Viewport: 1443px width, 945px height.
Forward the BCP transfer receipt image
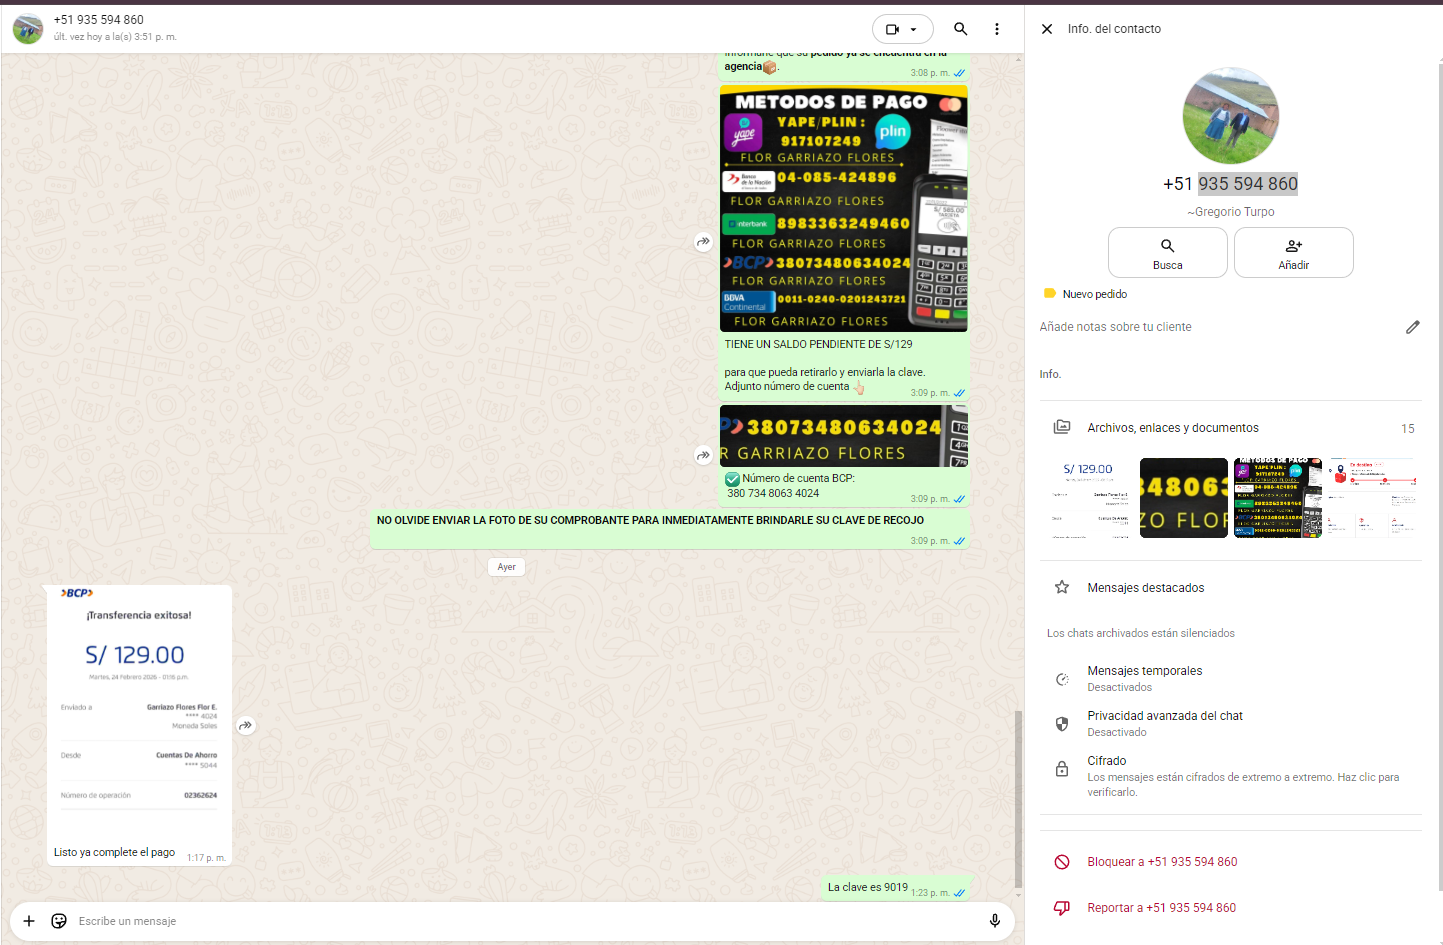pos(246,726)
